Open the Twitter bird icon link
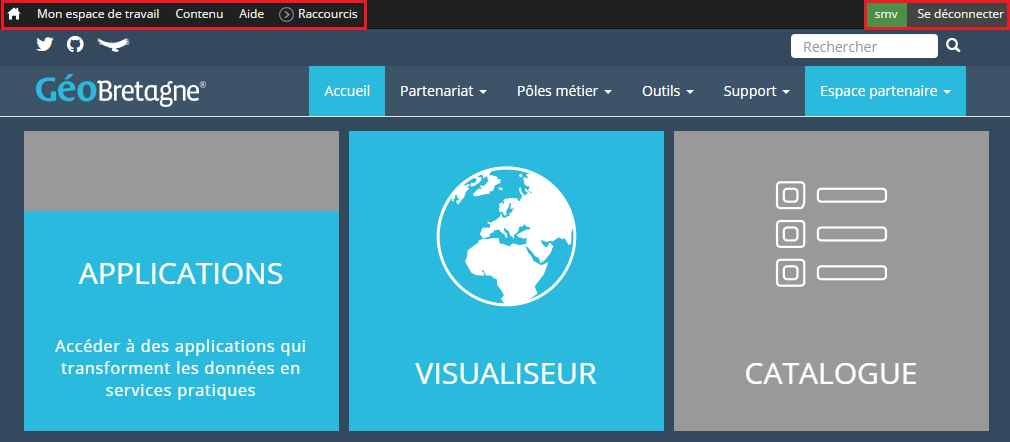The image size is (1010, 442). click(44, 44)
